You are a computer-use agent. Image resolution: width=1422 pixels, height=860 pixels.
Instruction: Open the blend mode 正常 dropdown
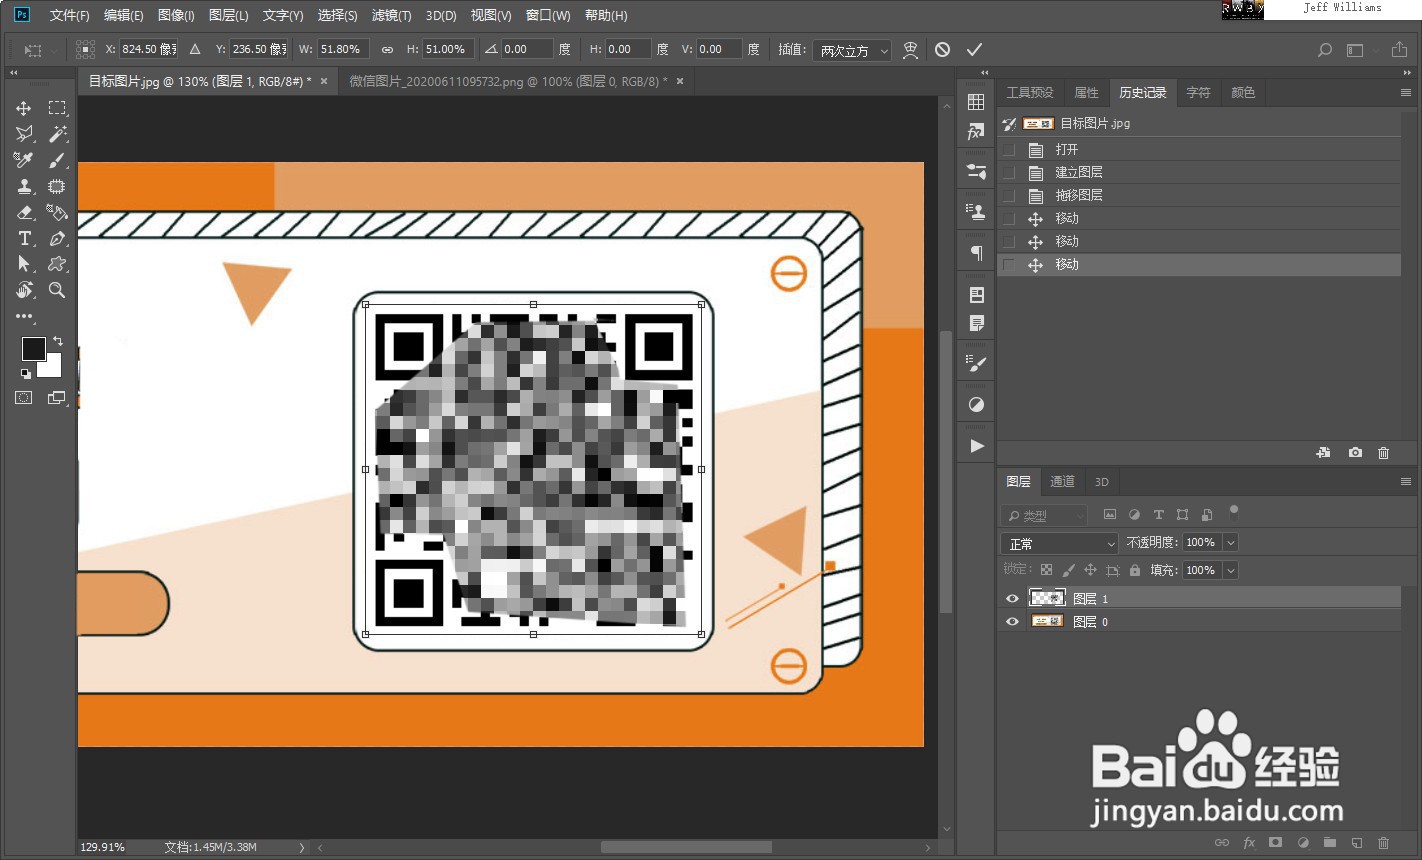coord(1060,543)
